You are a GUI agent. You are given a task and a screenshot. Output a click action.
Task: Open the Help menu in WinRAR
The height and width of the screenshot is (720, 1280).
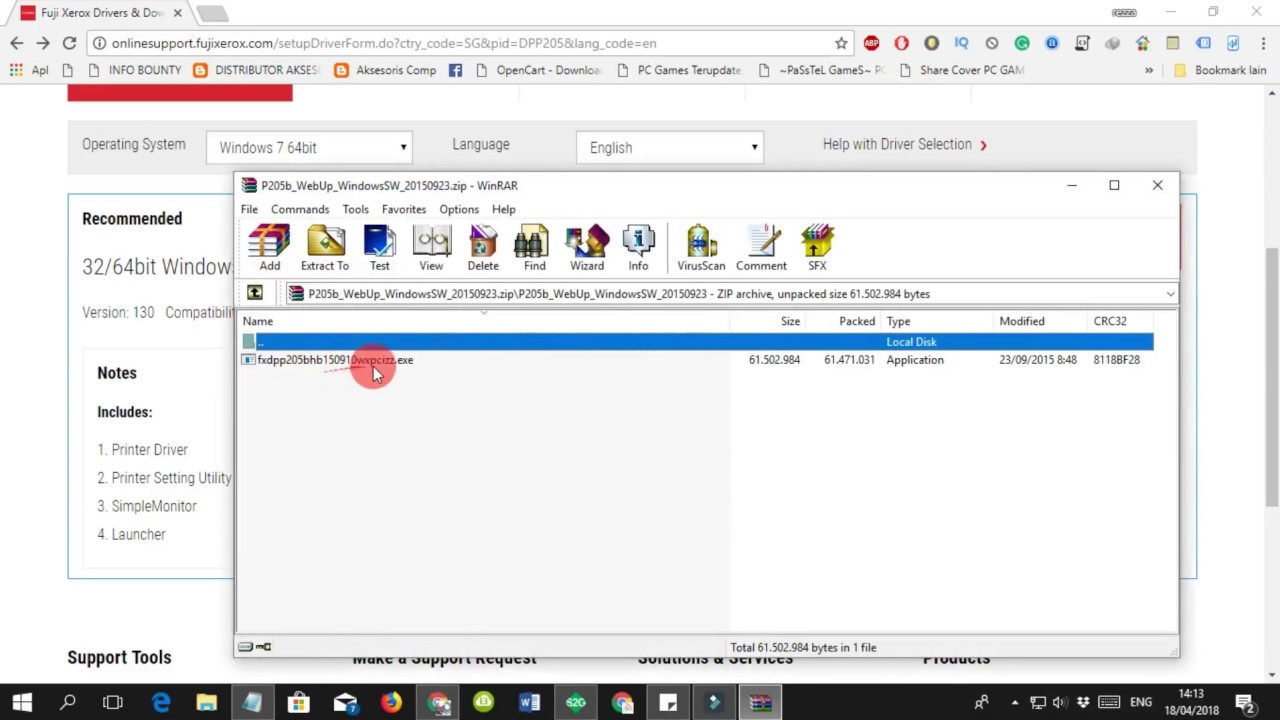503,209
